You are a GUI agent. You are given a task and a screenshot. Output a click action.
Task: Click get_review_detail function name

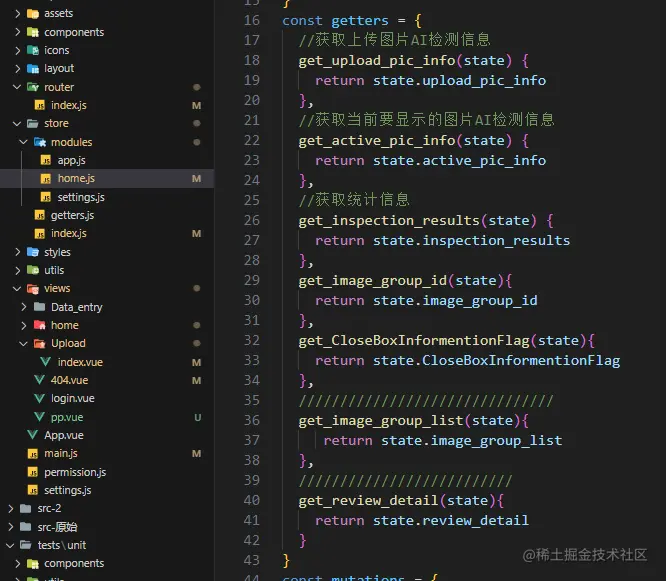pos(368,500)
